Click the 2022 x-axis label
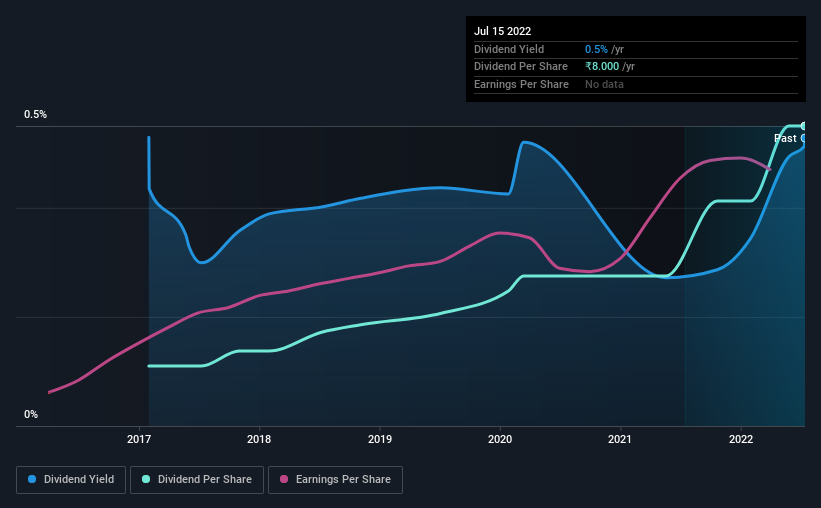821x508 pixels. pos(741,439)
